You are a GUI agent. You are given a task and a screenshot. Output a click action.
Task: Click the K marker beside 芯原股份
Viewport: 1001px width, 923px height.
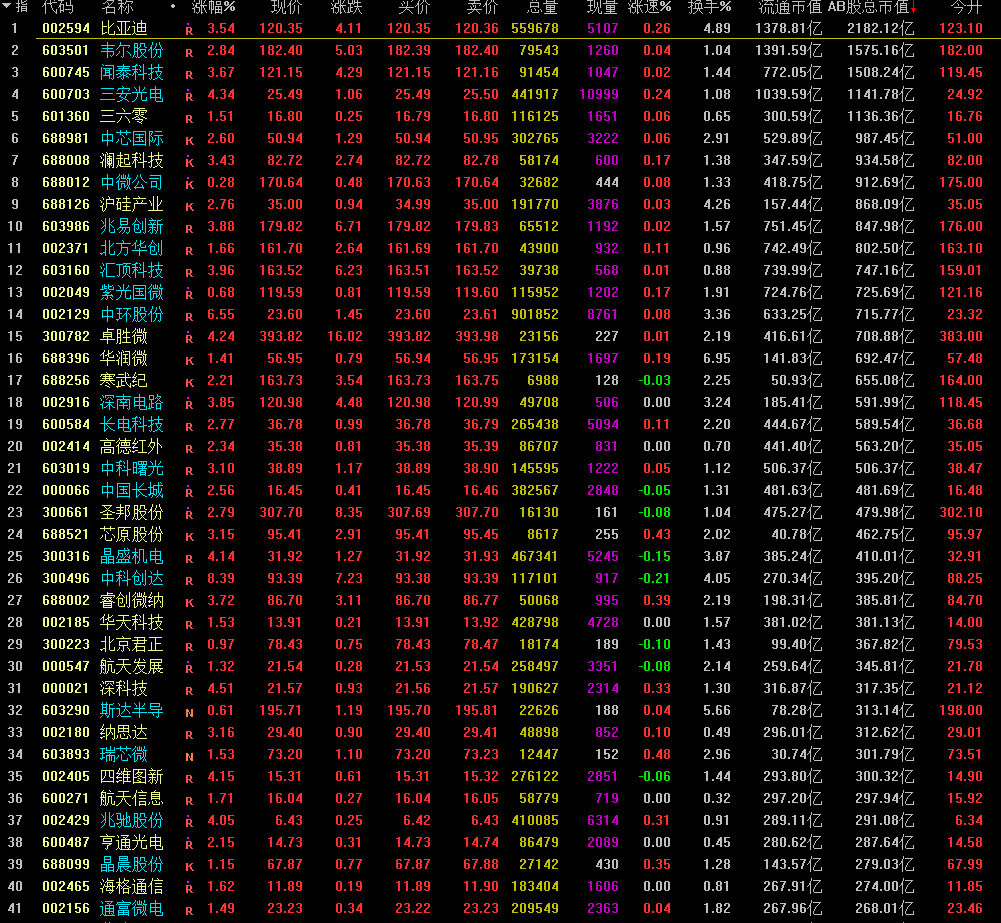[189, 536]
